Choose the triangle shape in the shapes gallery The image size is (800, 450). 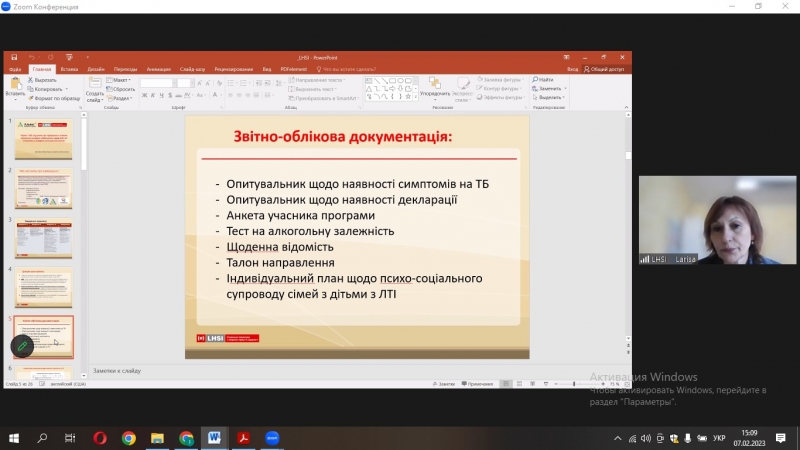[x=369, y=89]
